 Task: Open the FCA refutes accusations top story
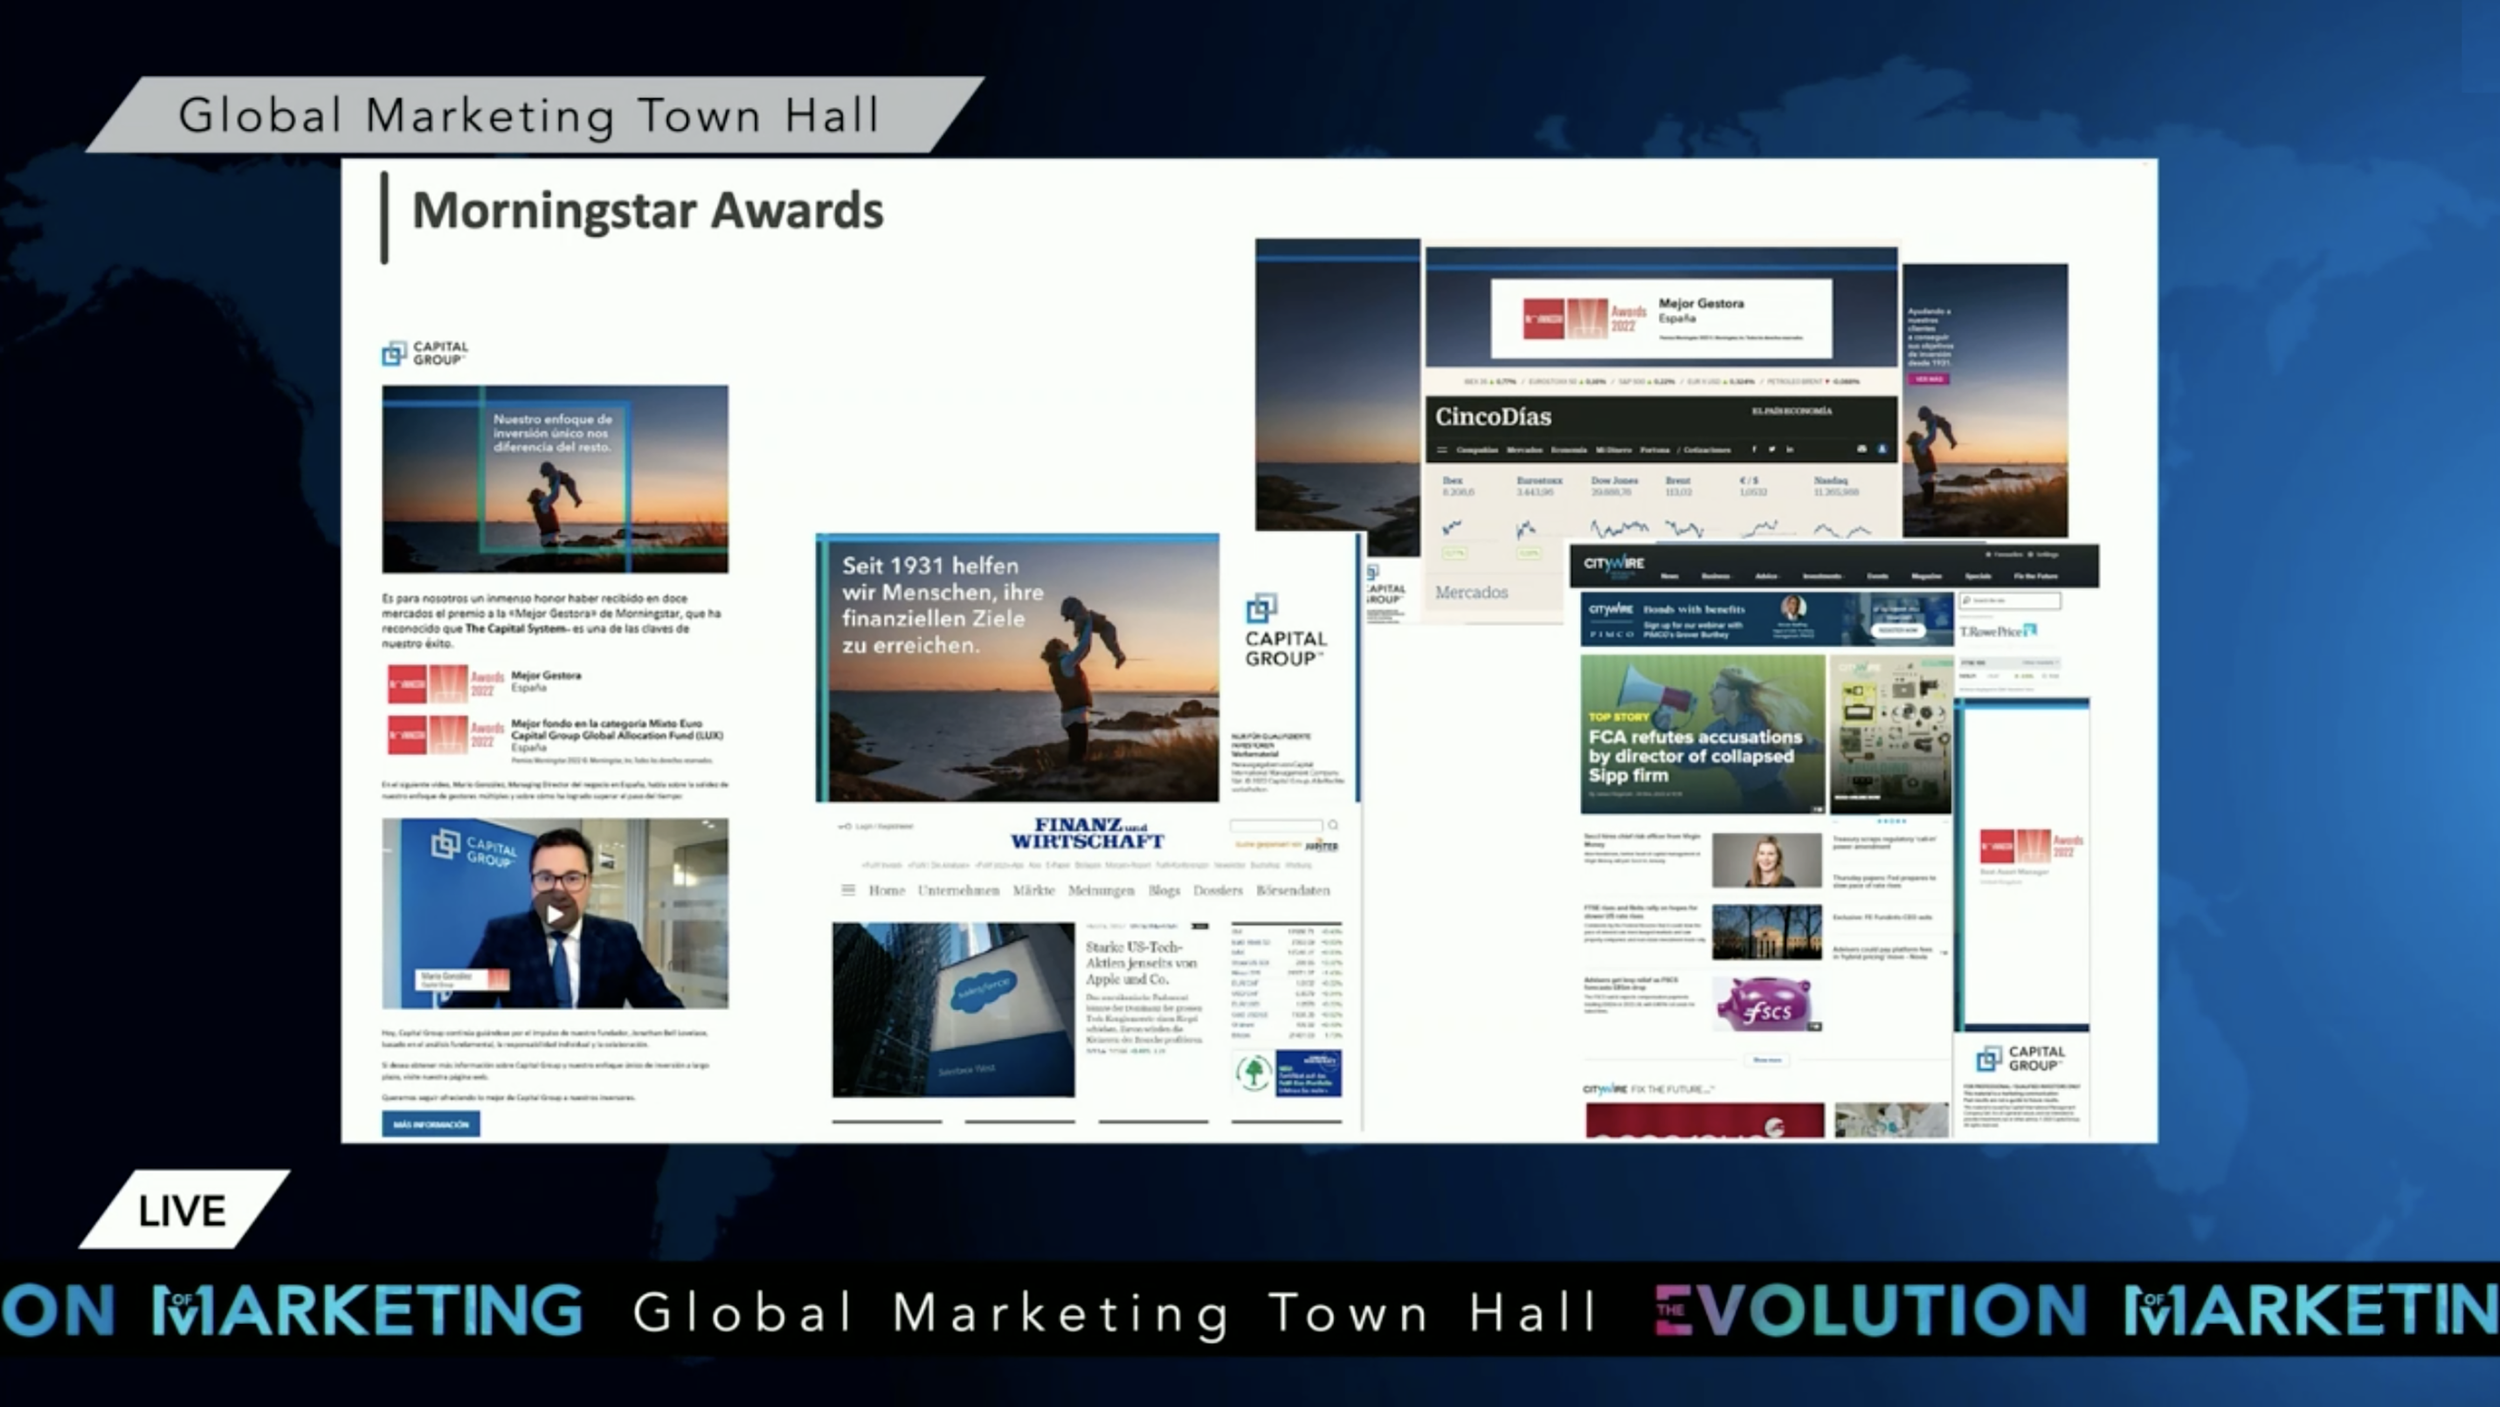tap(1702, 734)
